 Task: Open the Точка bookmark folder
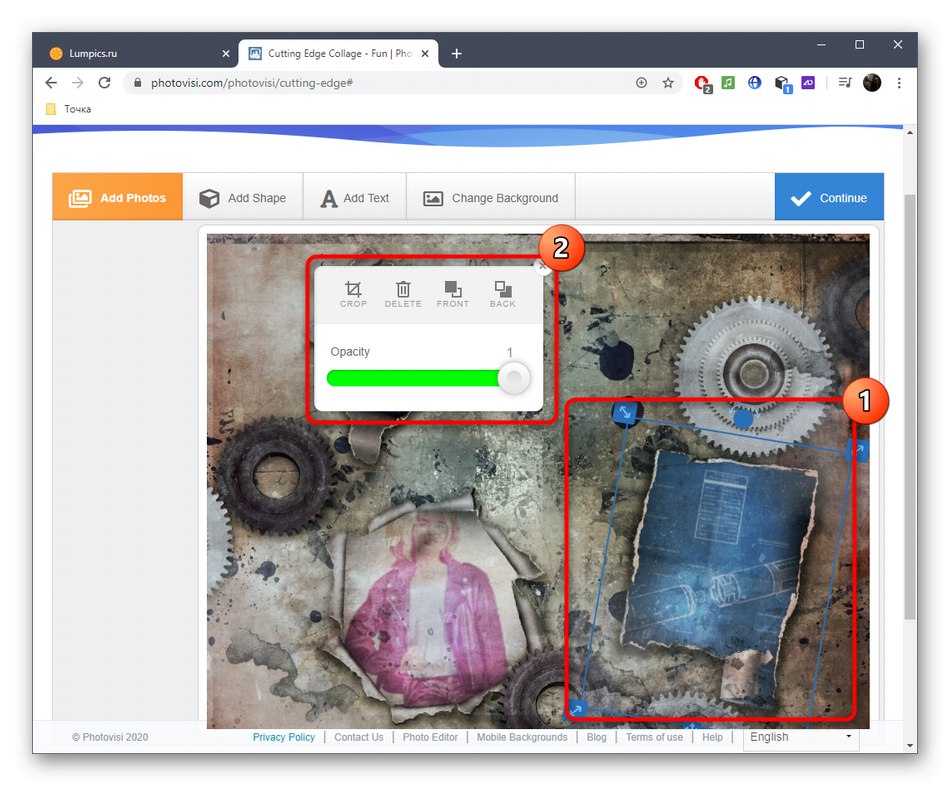click(68, 109)
